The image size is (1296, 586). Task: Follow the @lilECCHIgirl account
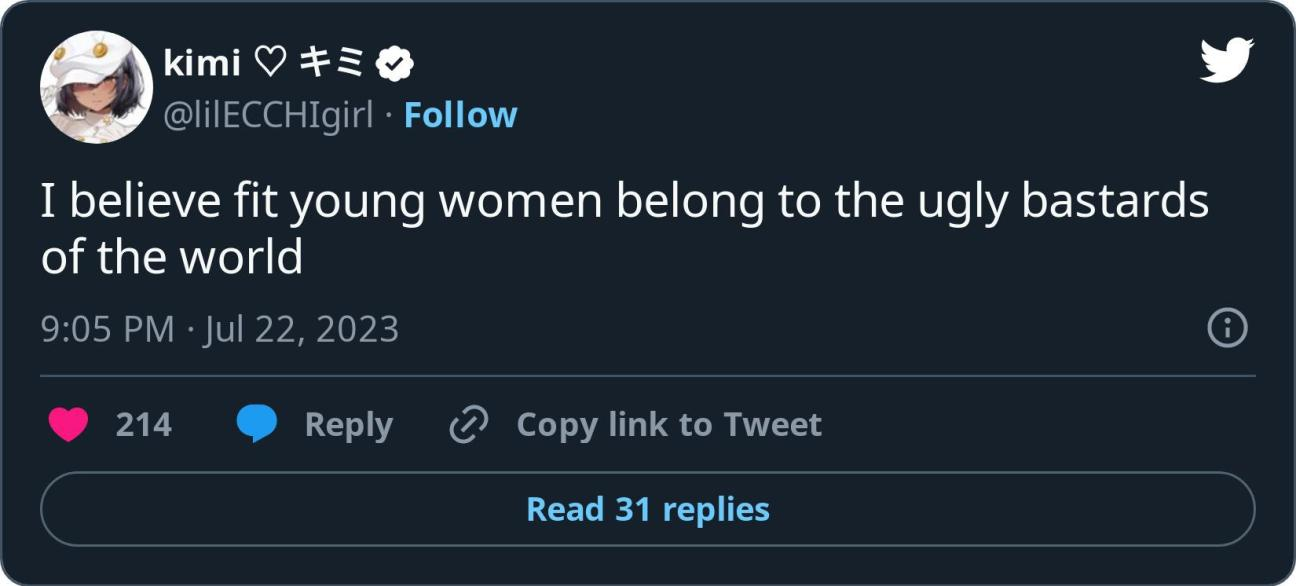click(460, 115)
